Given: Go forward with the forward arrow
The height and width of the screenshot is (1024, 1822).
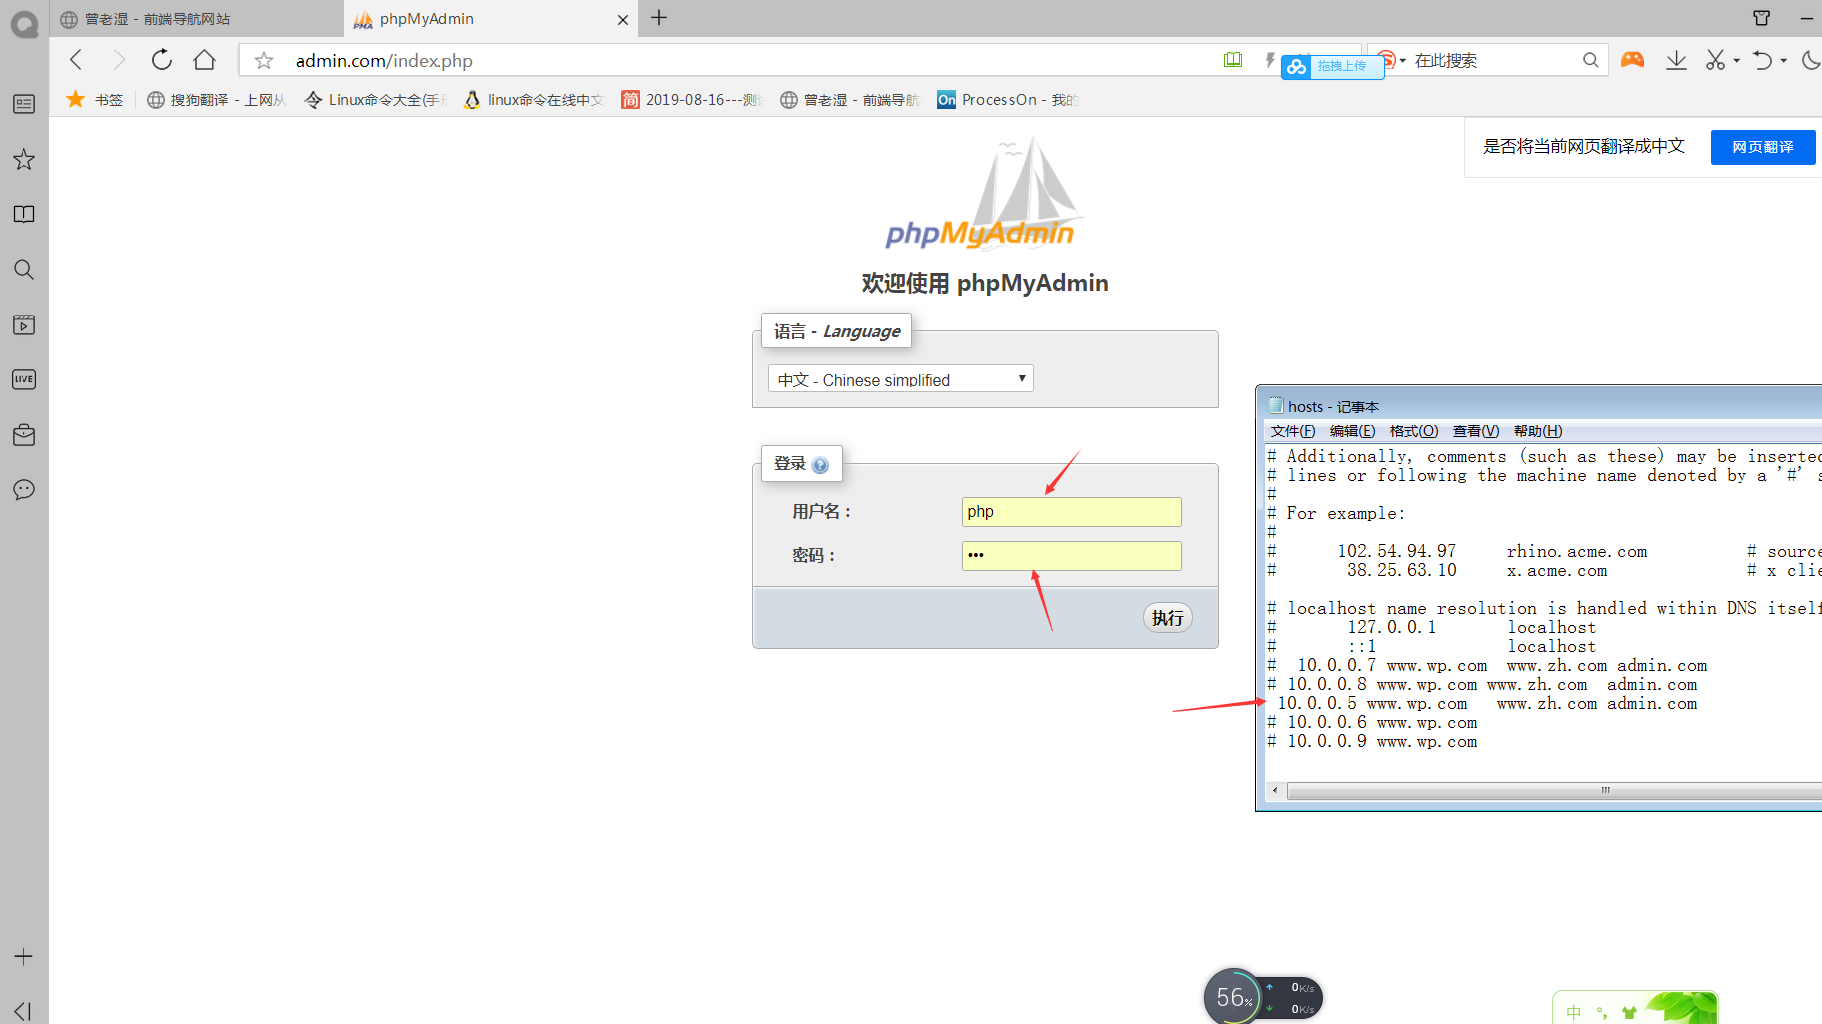Looking at the screenshot, I should (x=119, y=60).
